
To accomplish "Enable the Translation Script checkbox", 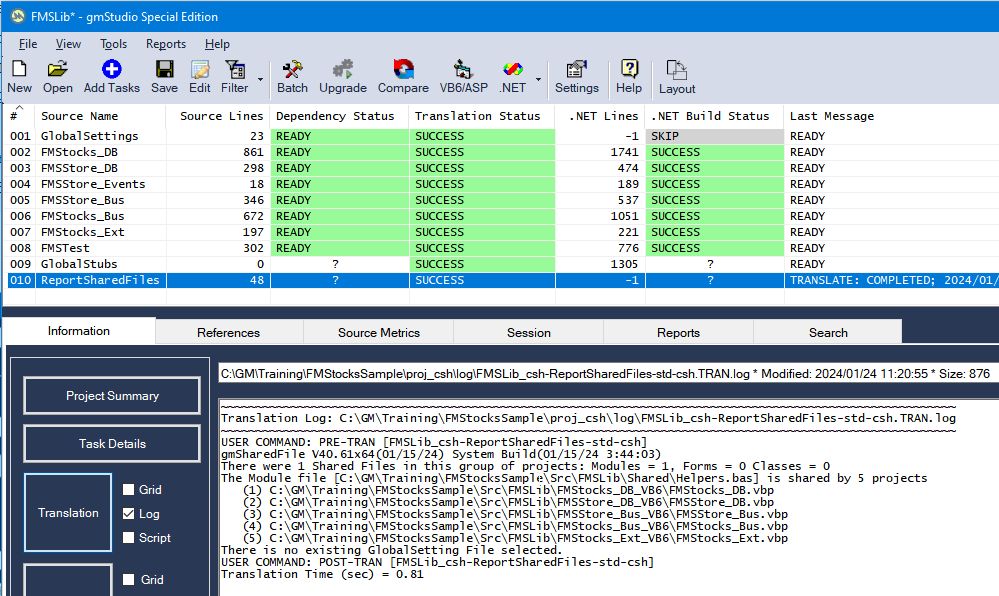I will point(129,538).
